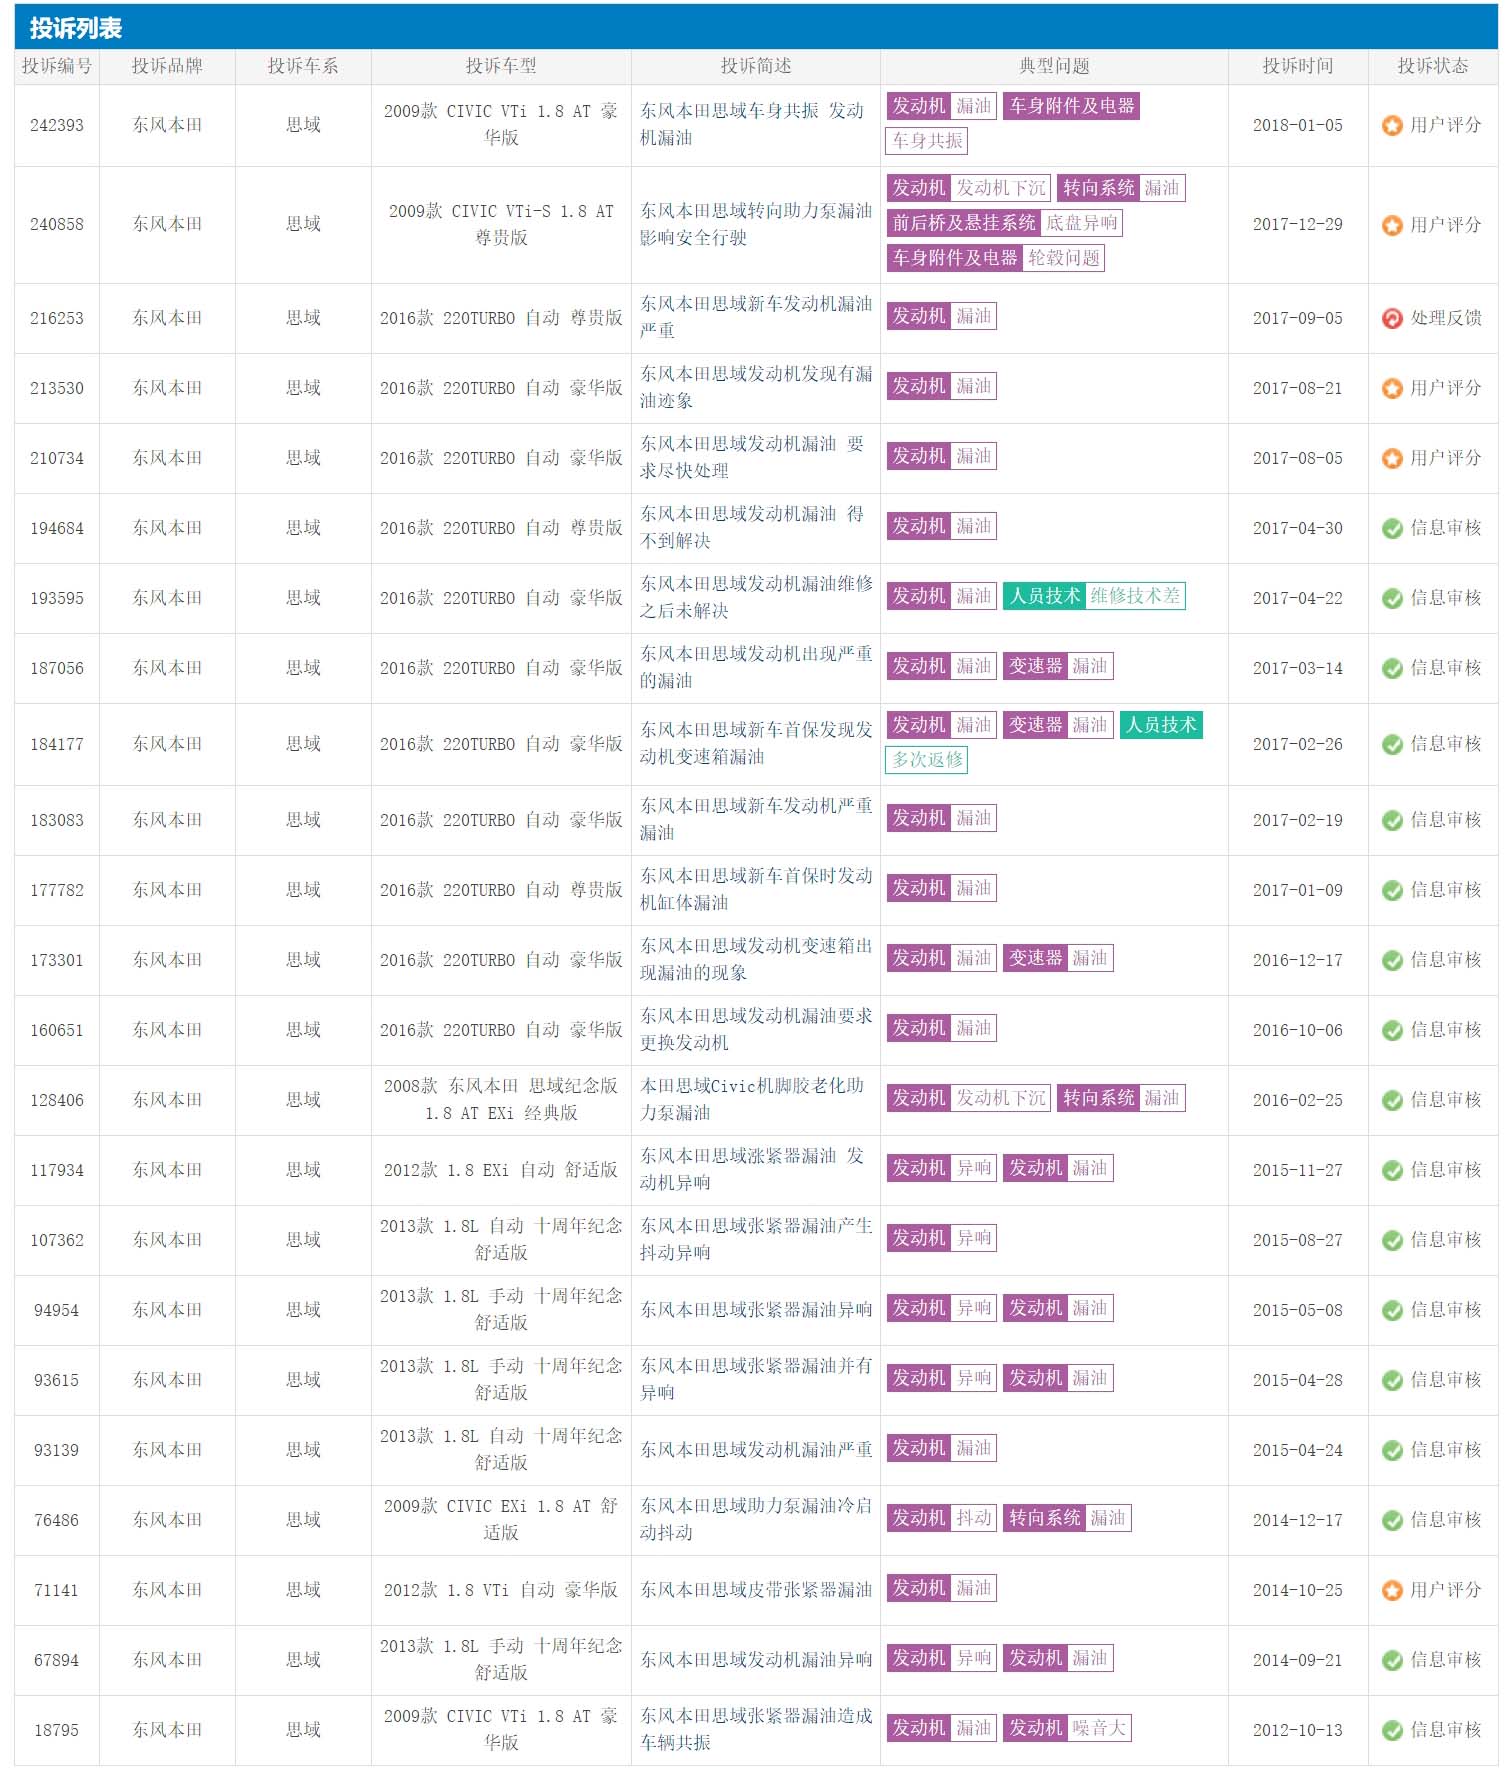Click the green check icon for complaint 76486

(x=1392, y=1521)
